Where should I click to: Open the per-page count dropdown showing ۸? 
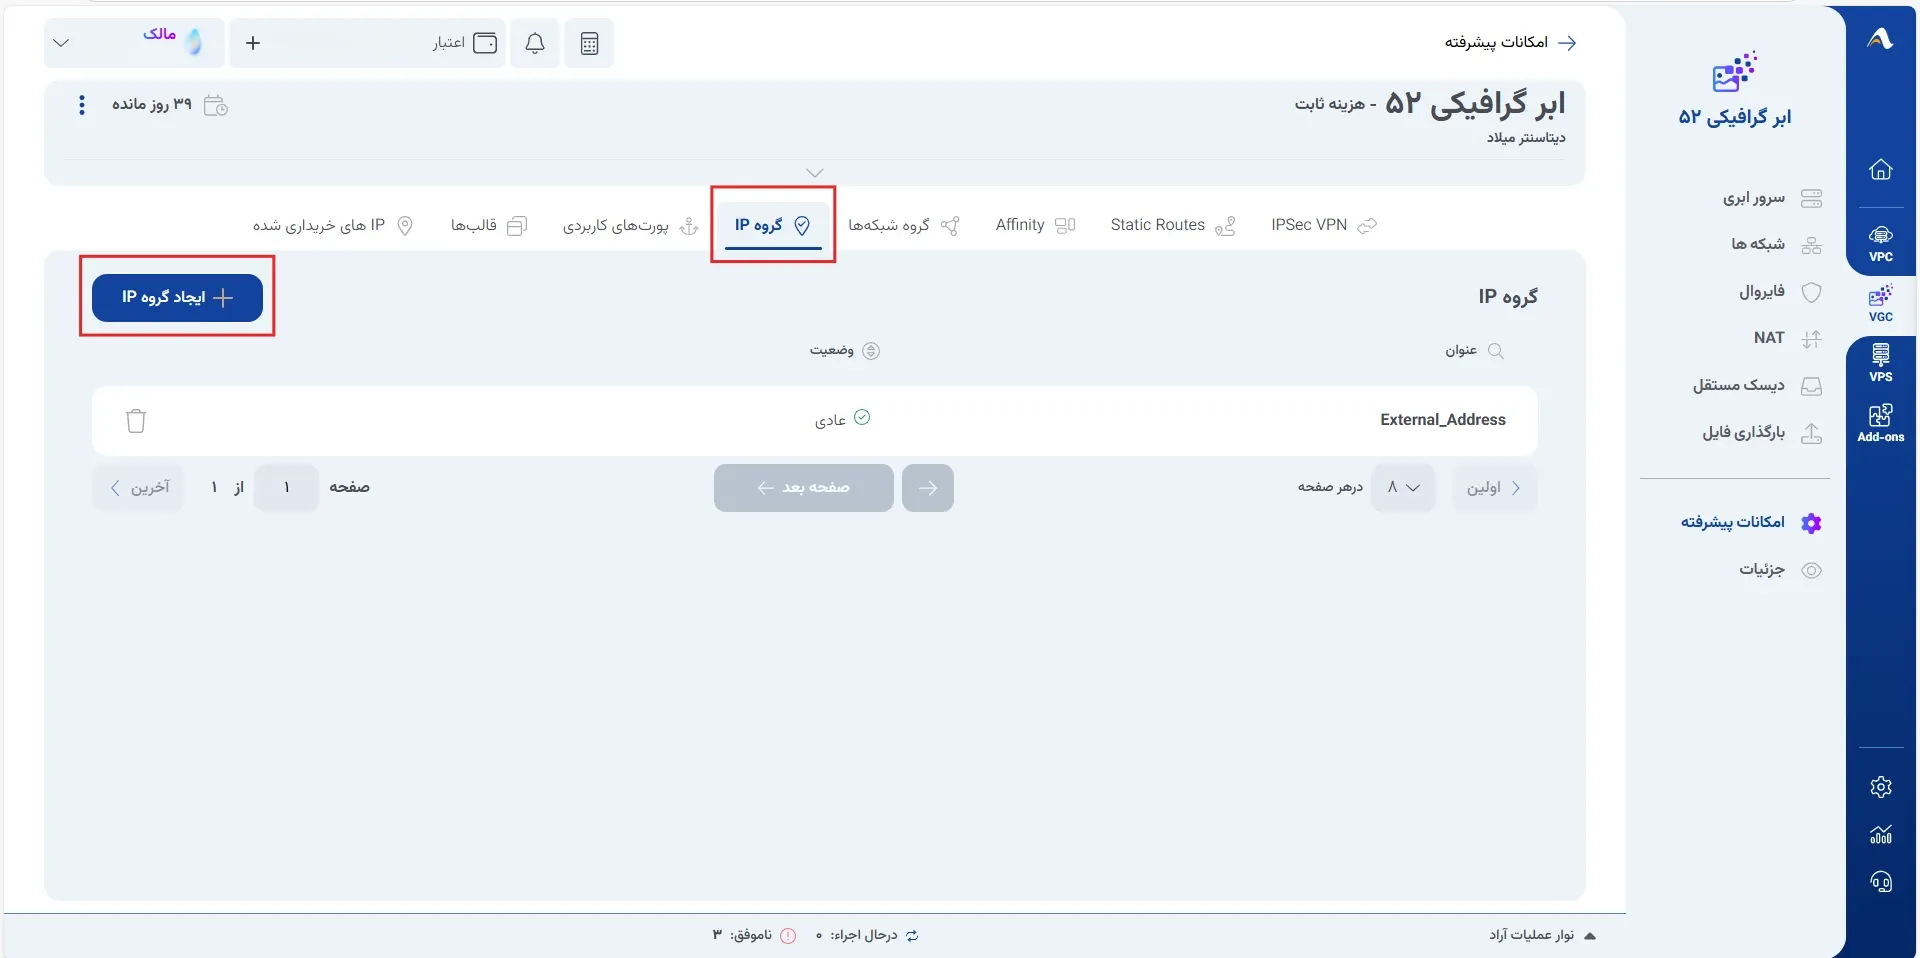[x=1403, y=487]
